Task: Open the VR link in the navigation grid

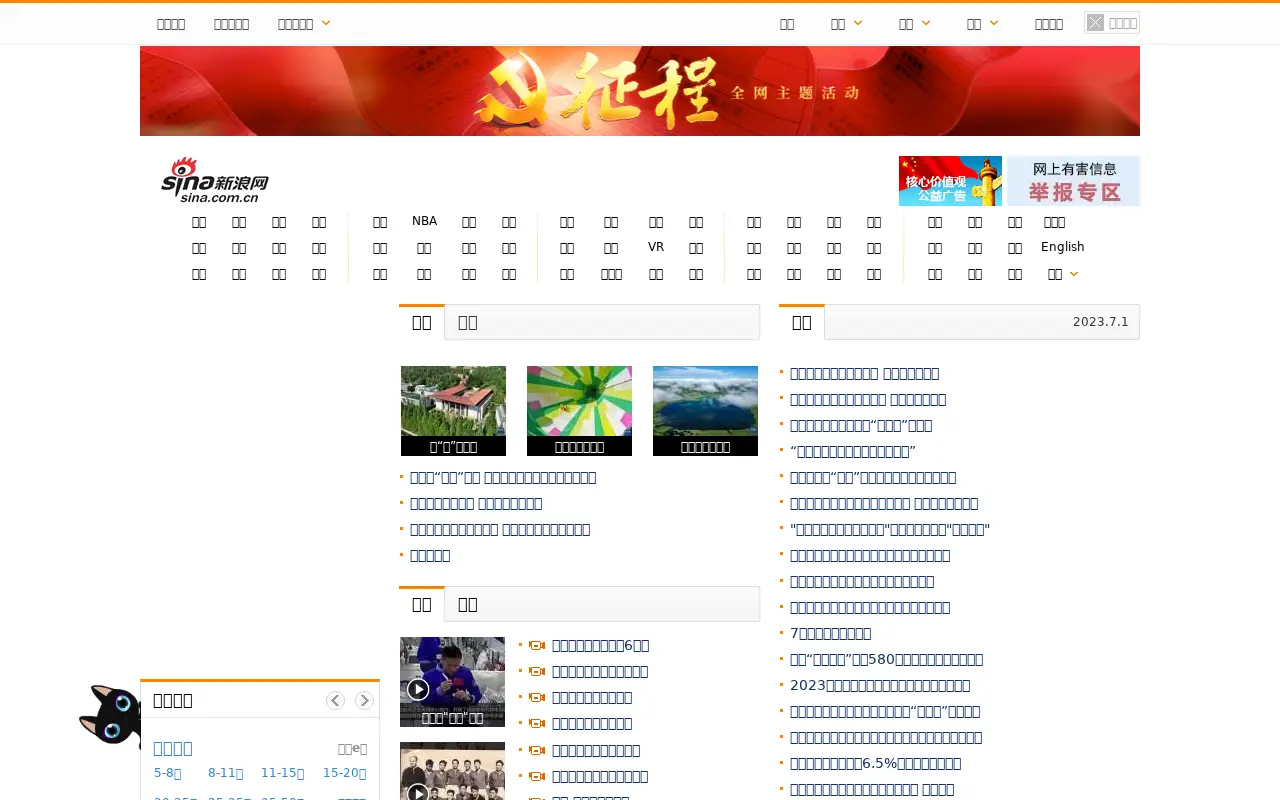Action: coord(656,247)
